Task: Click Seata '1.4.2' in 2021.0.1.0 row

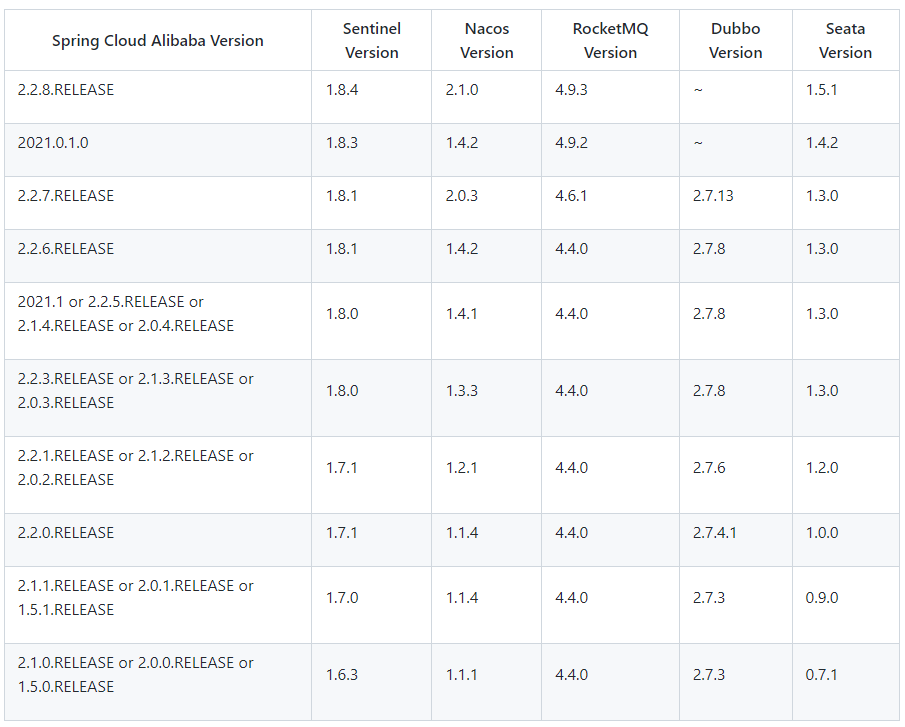Action: [x=822, y=143]
